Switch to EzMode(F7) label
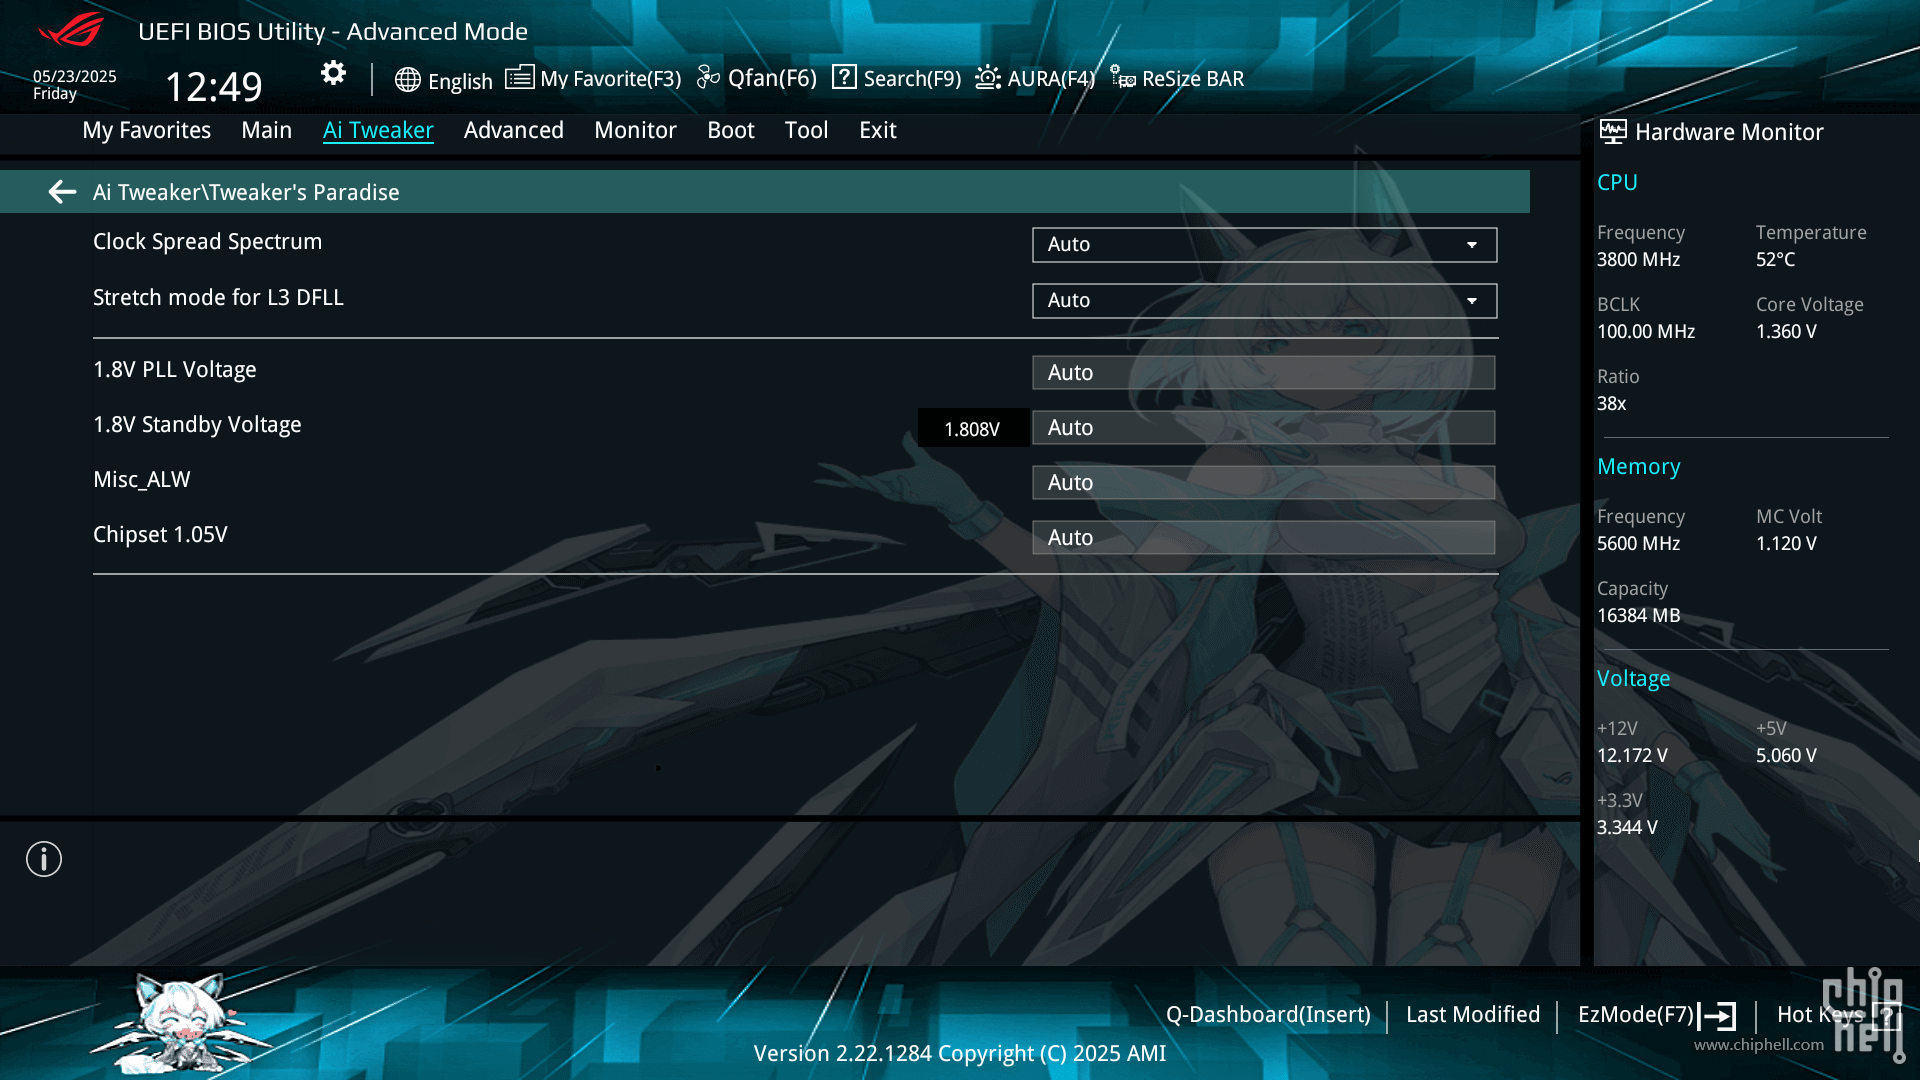 click(1635, 1015)
